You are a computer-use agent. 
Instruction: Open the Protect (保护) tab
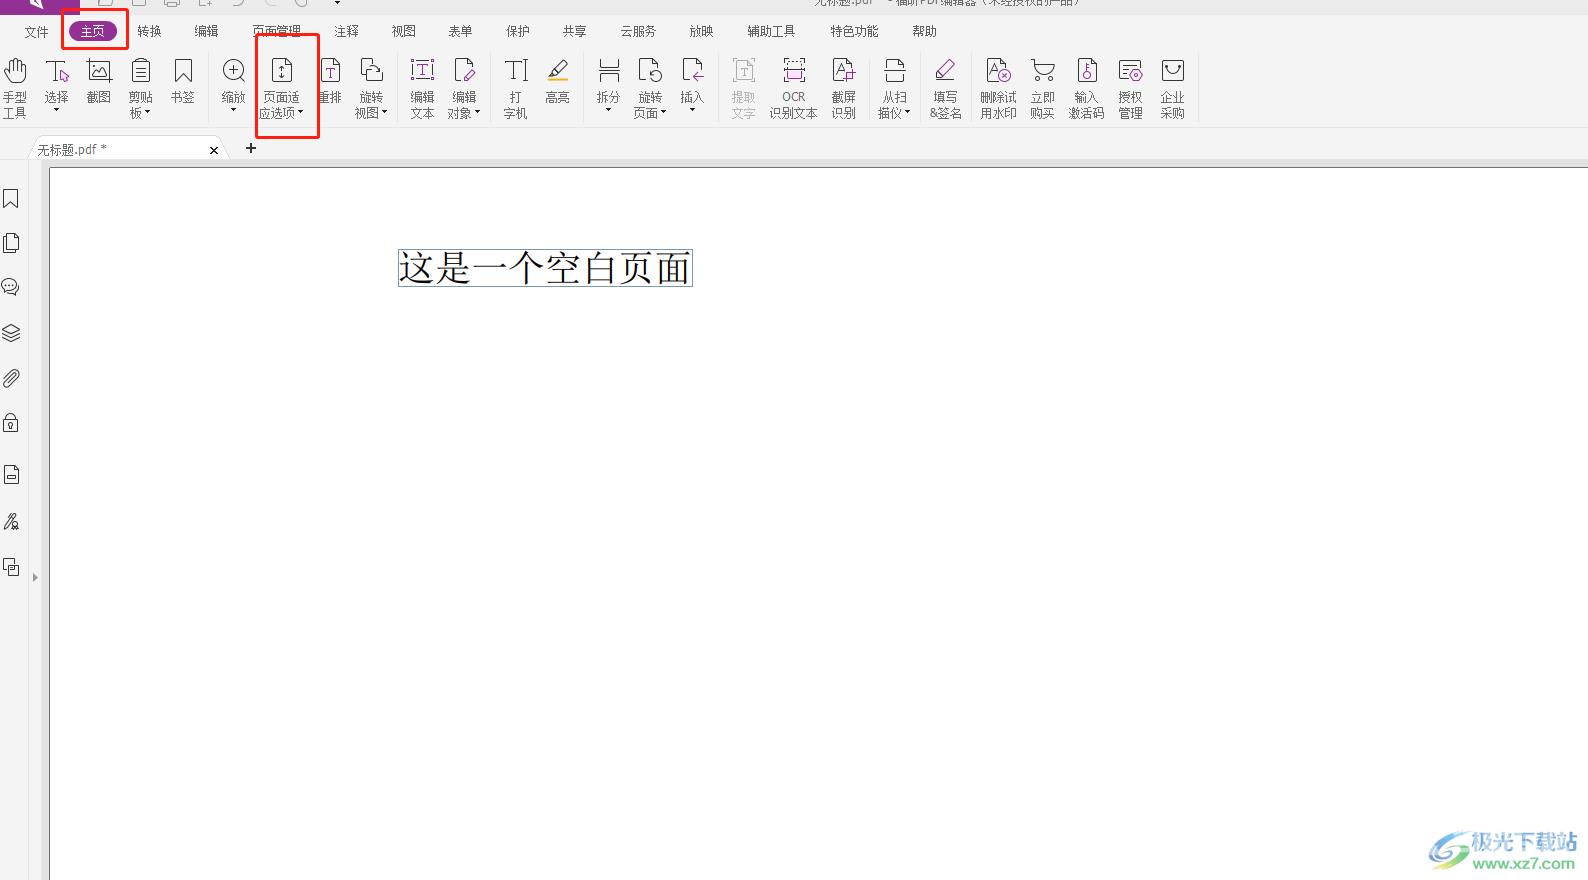click(518, 31)
